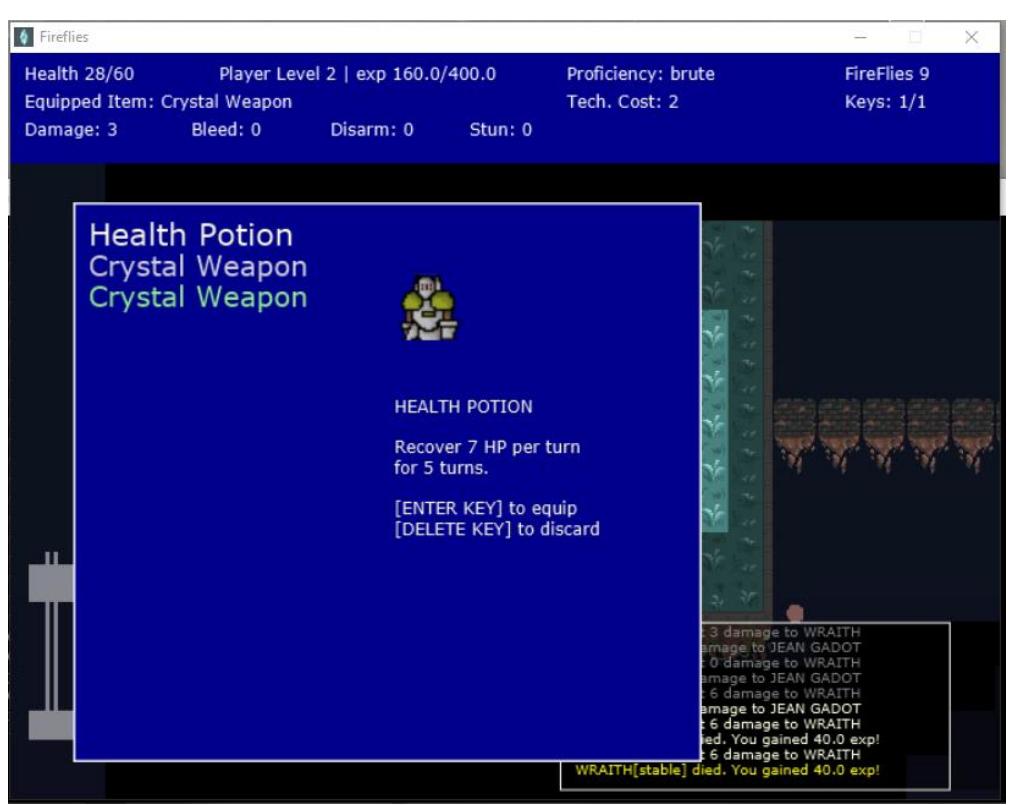Click the '3 damage to WRAITH' log line
Viewport: 1026px width, 805px height.
pos(781,632)
